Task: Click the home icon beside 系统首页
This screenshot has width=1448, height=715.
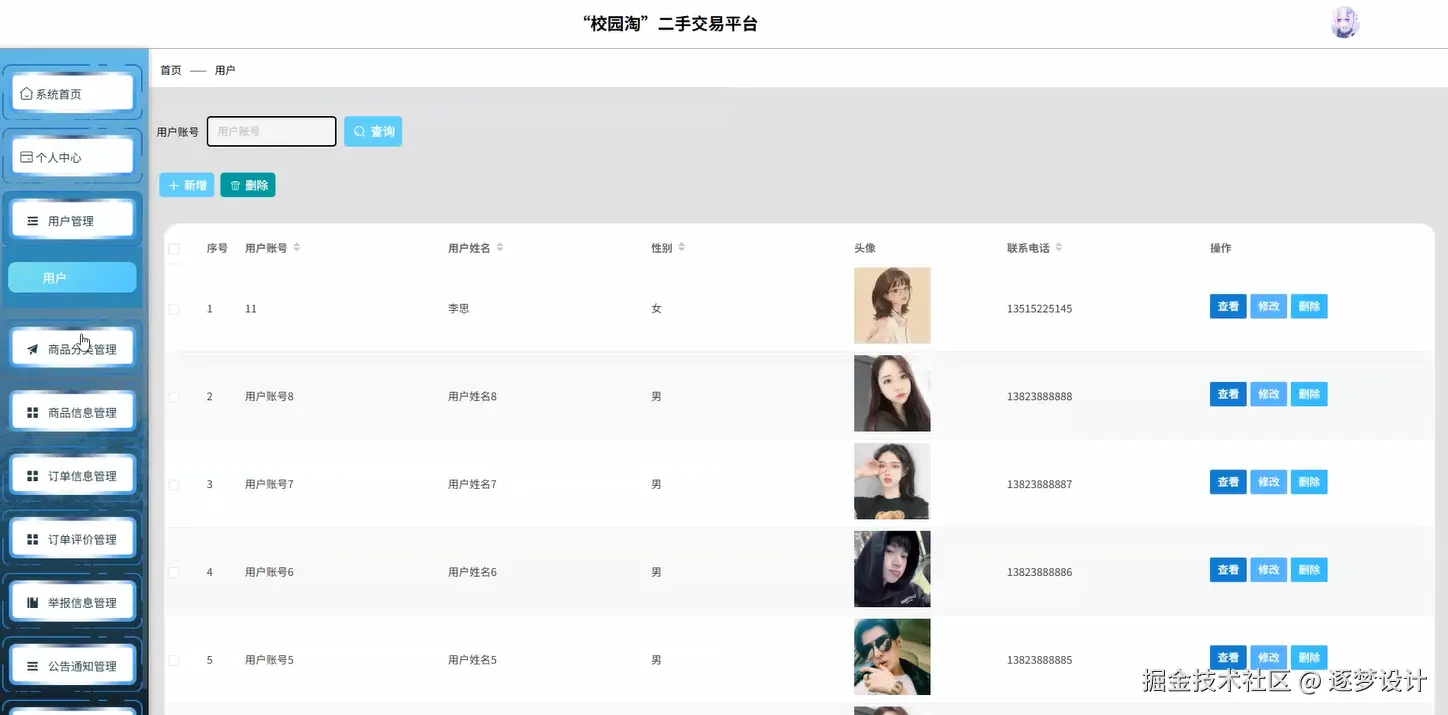Action: [27, 94]
